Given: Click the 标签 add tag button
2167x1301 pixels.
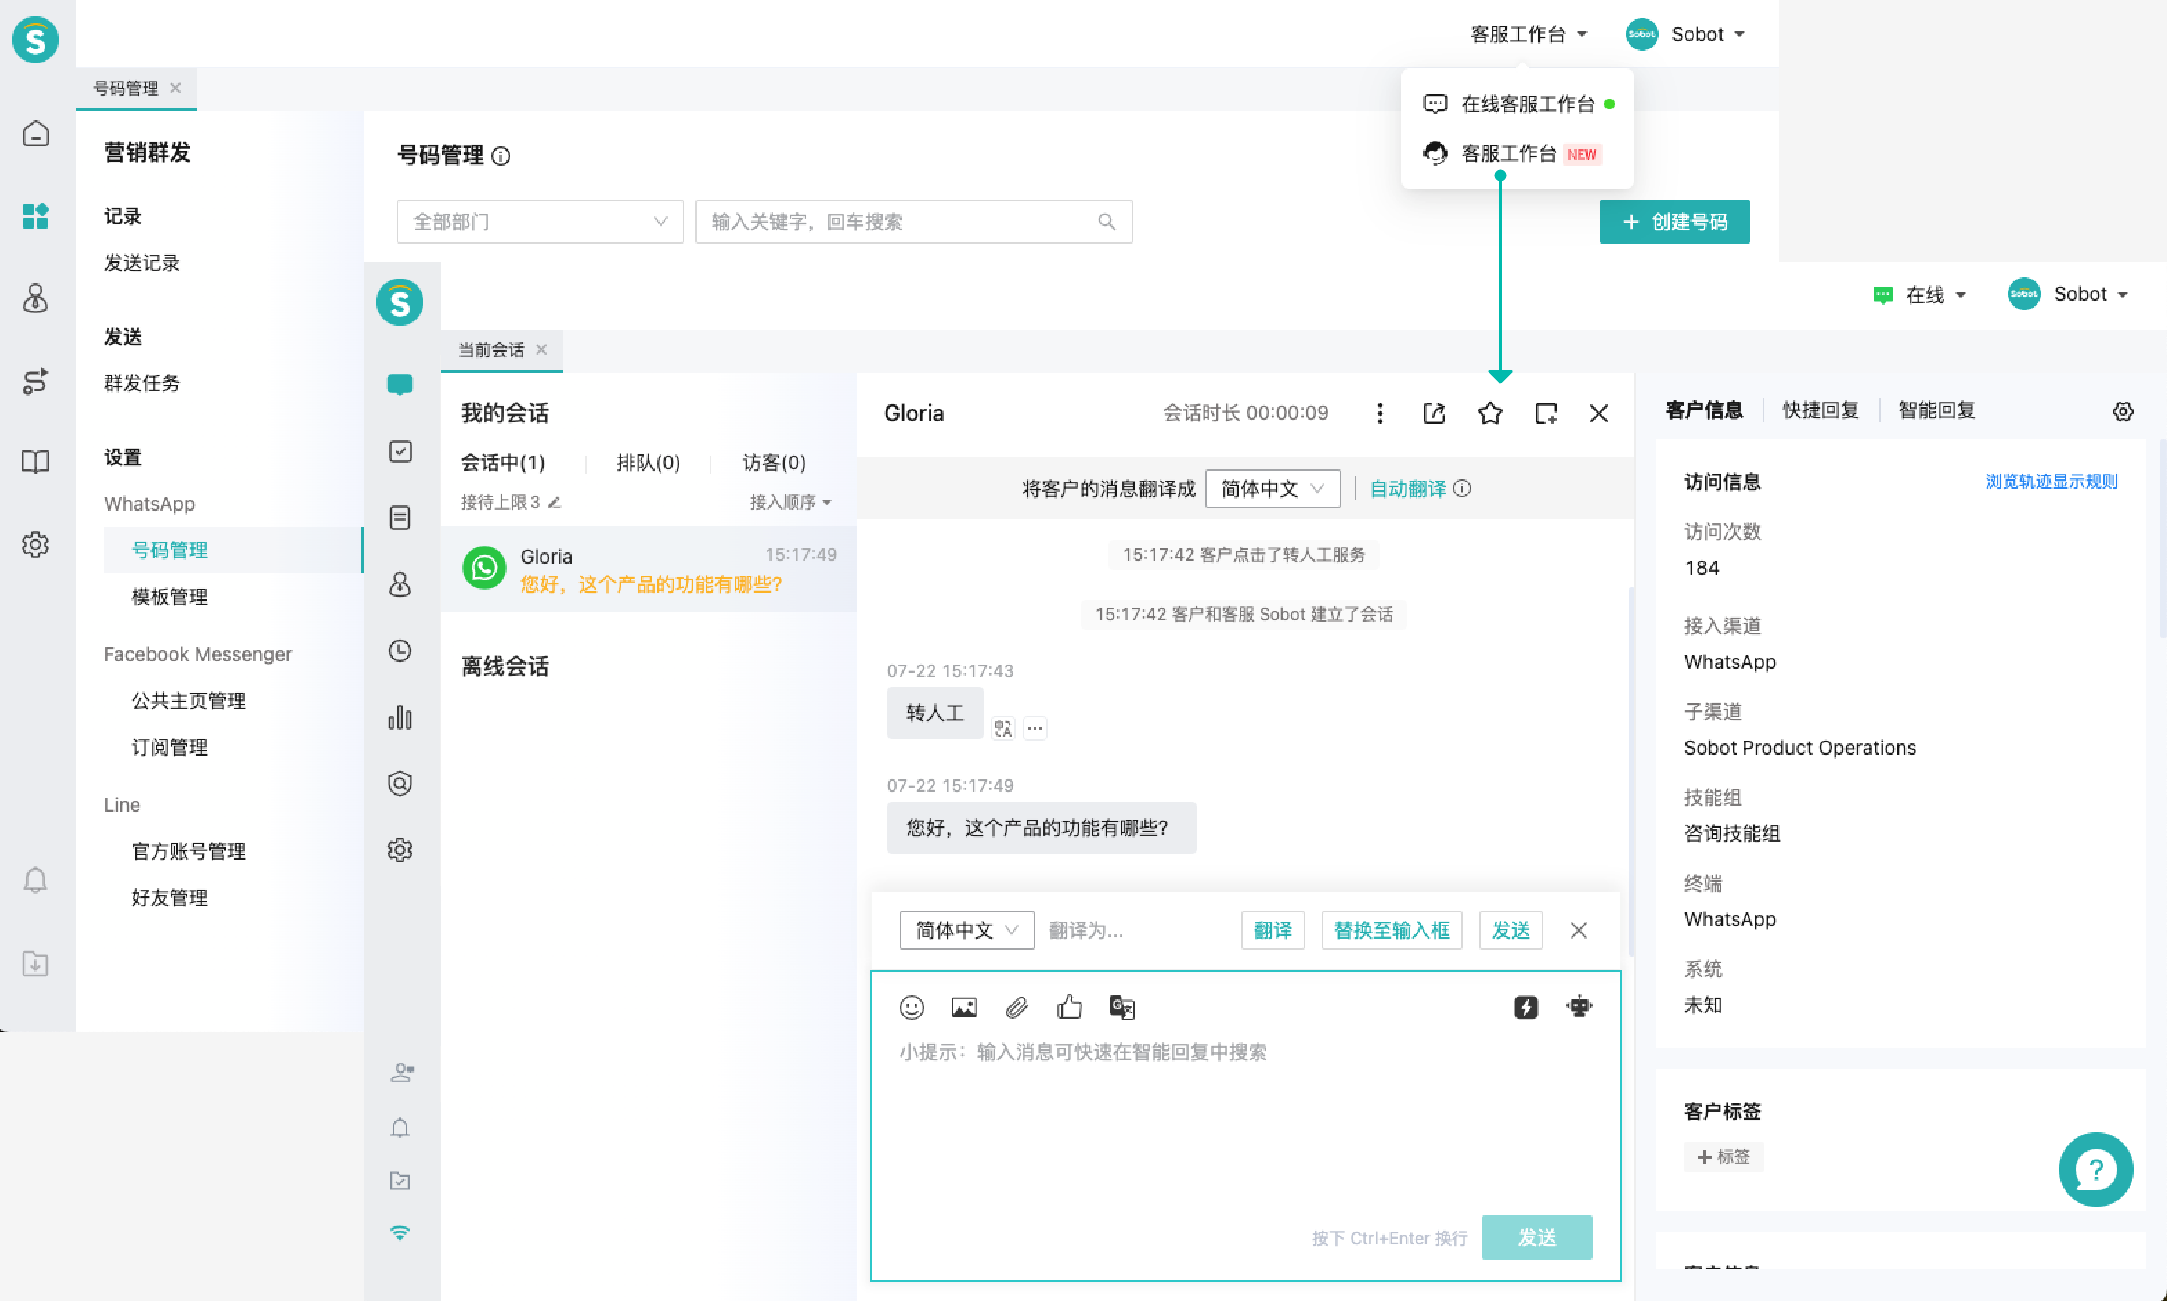Looking at the screenshot, I should click(x=1724, y=1157).
